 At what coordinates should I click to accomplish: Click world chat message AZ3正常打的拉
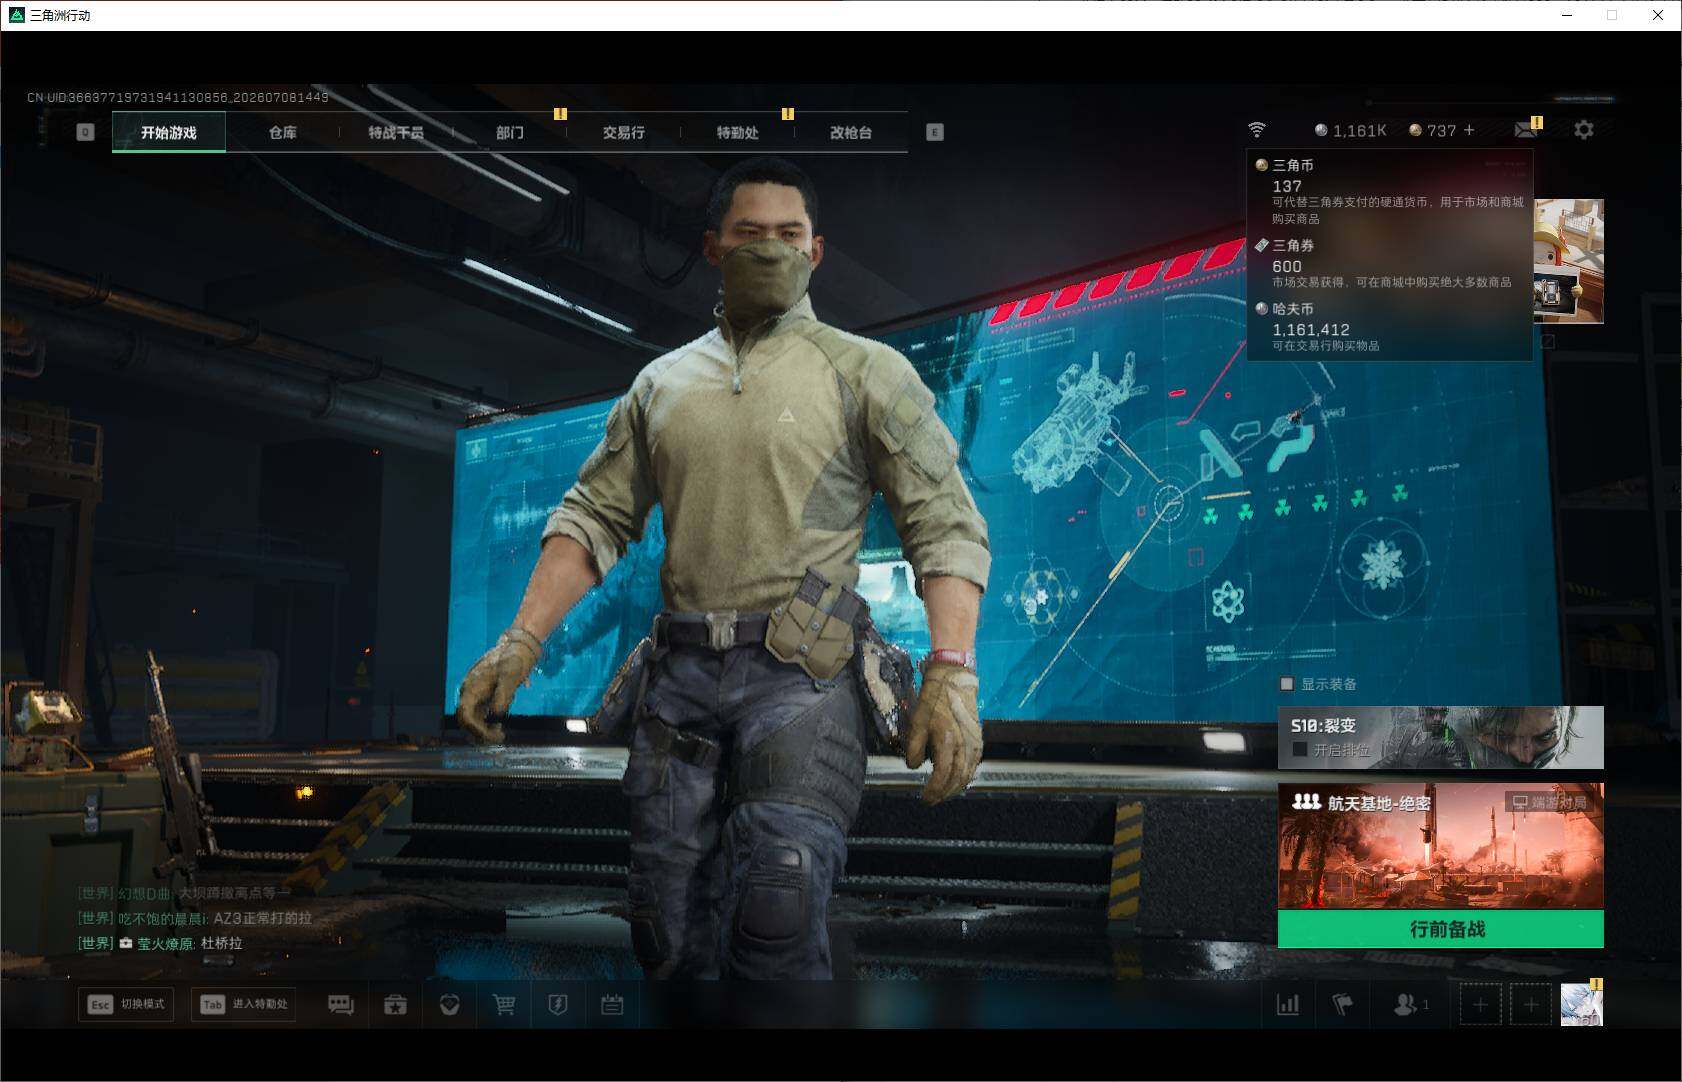click(x=263, y=918)
